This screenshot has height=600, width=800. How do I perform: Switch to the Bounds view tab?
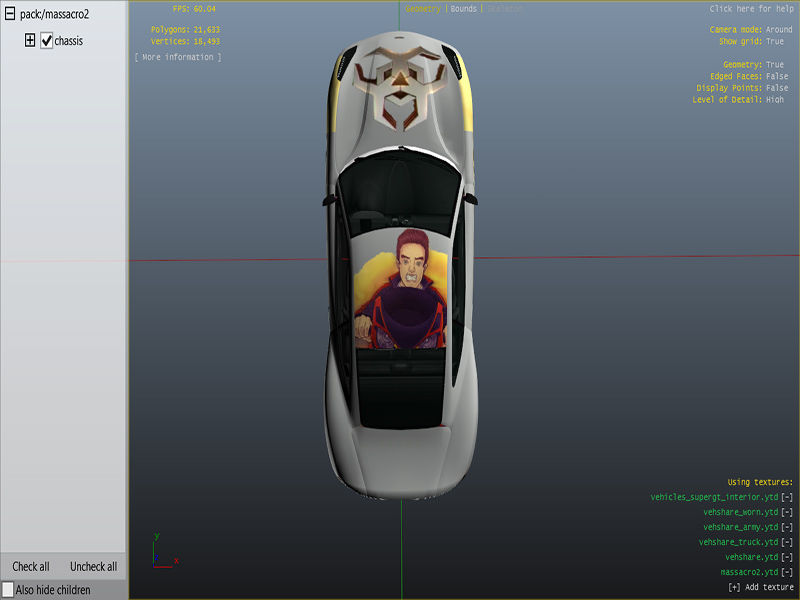[463, 9]
